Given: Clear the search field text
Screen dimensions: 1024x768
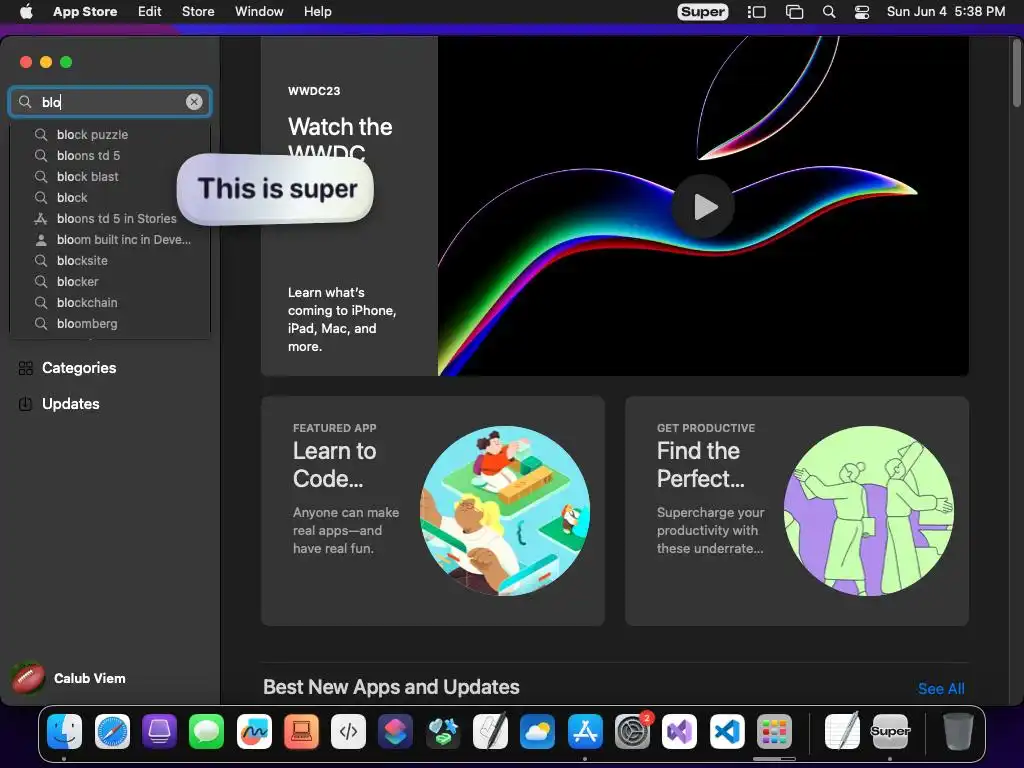Looking at the screenshot, I should (x=194, y=101).
